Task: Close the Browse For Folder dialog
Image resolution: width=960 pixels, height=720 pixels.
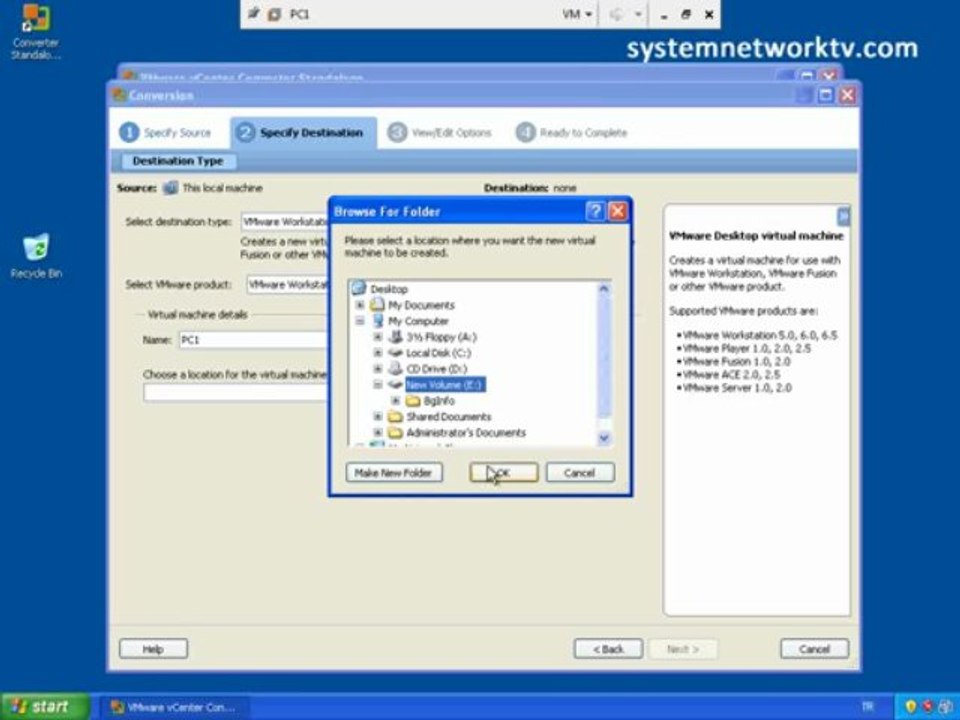Action: [618, 211]
